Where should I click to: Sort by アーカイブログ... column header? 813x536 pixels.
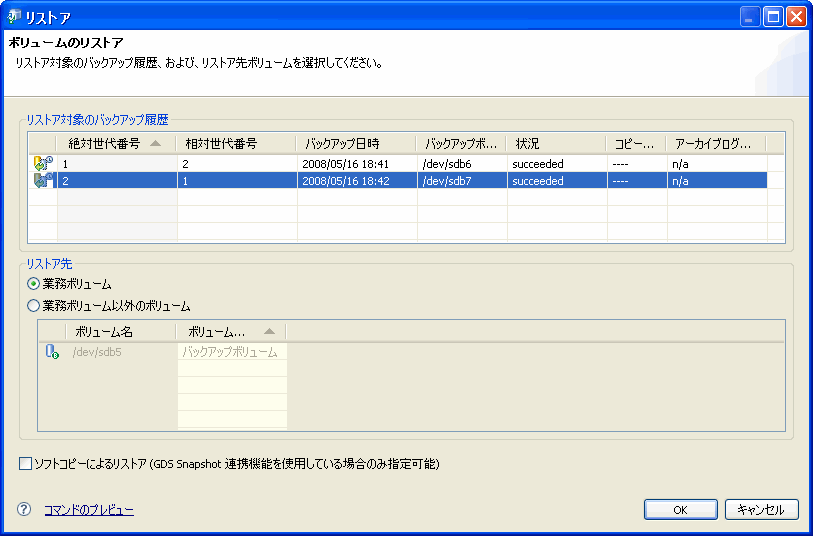717,144
